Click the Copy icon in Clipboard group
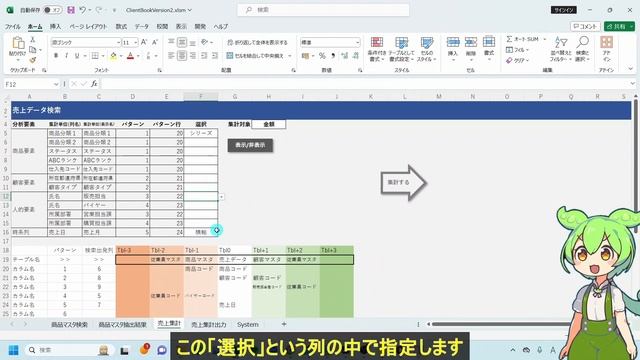This screenshot has width=640, height=360. [33, 50]
